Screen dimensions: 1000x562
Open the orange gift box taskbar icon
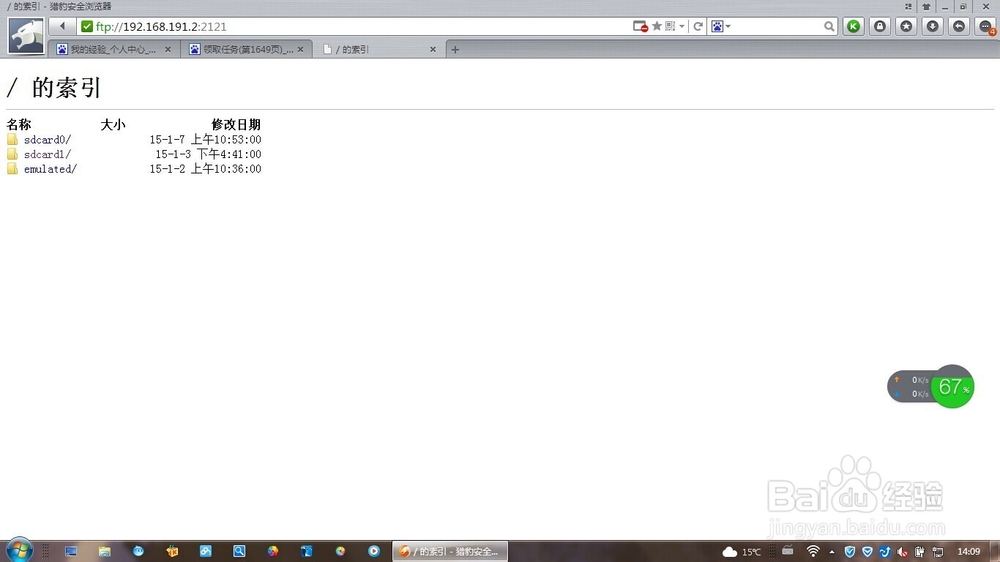point(172,551)
